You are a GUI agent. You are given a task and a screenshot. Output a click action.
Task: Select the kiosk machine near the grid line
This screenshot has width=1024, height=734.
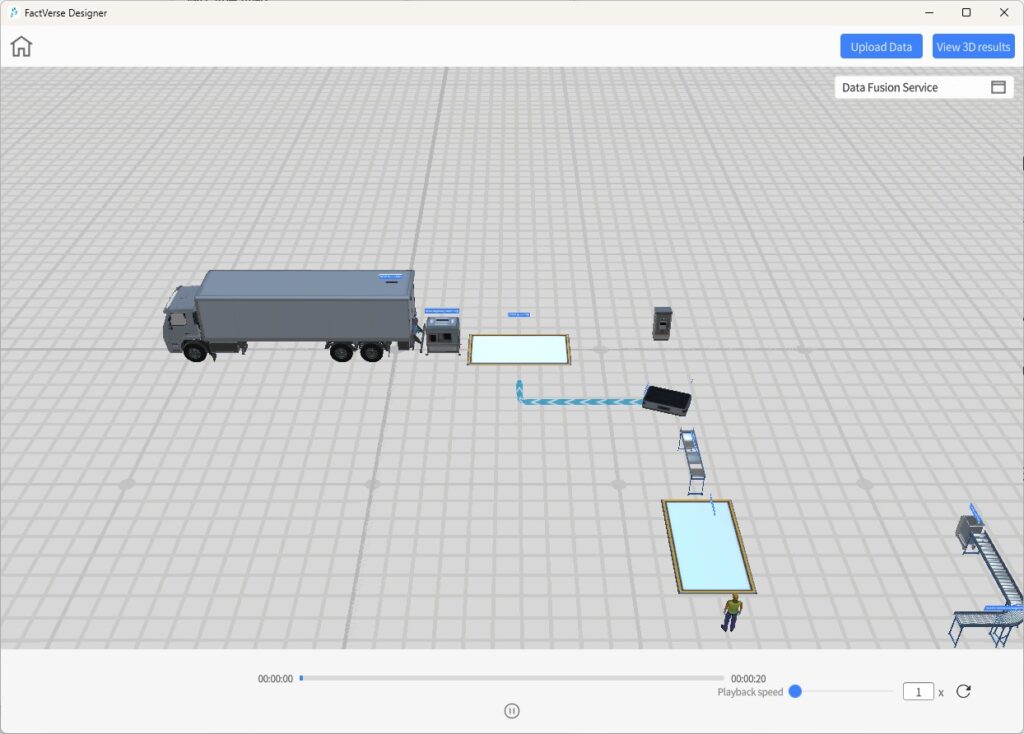coord(662,323)
